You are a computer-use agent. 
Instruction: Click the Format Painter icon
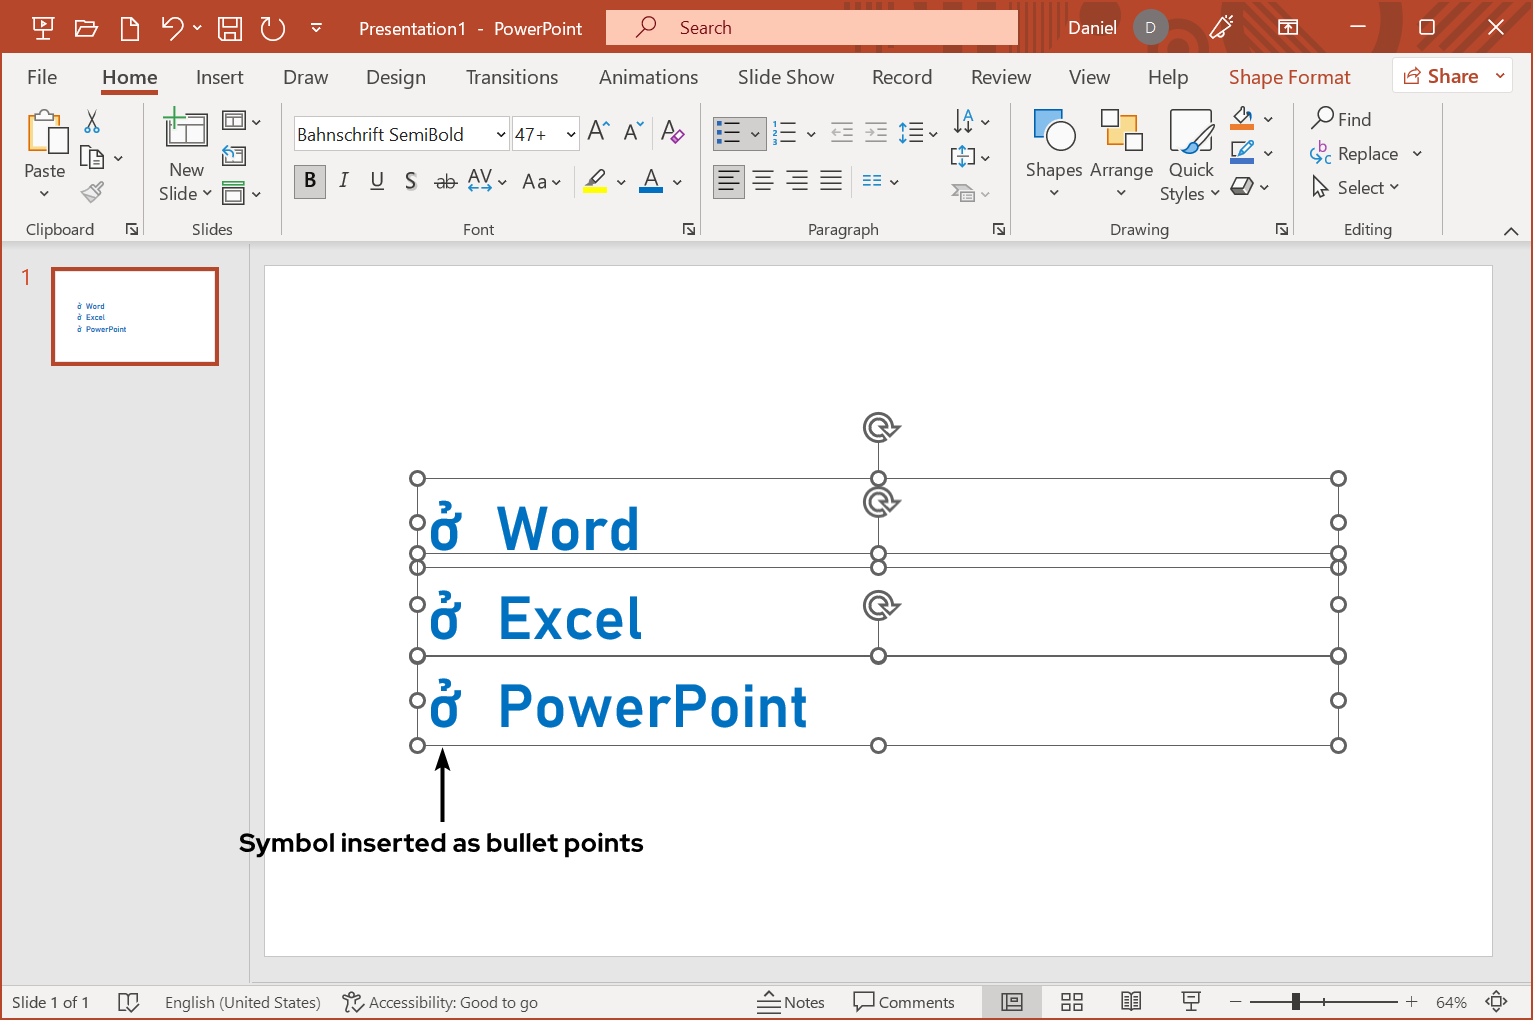coord(93,192)
